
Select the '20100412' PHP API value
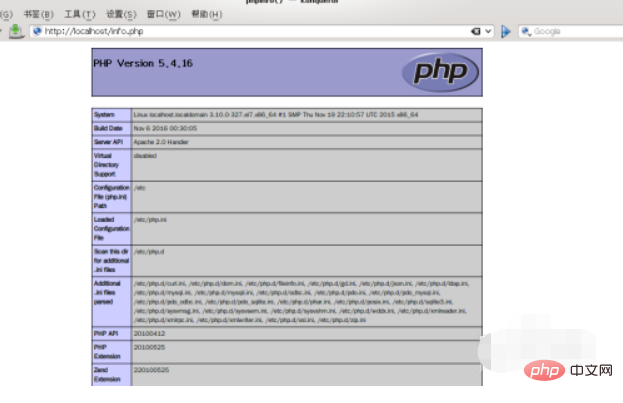(149, 333)
